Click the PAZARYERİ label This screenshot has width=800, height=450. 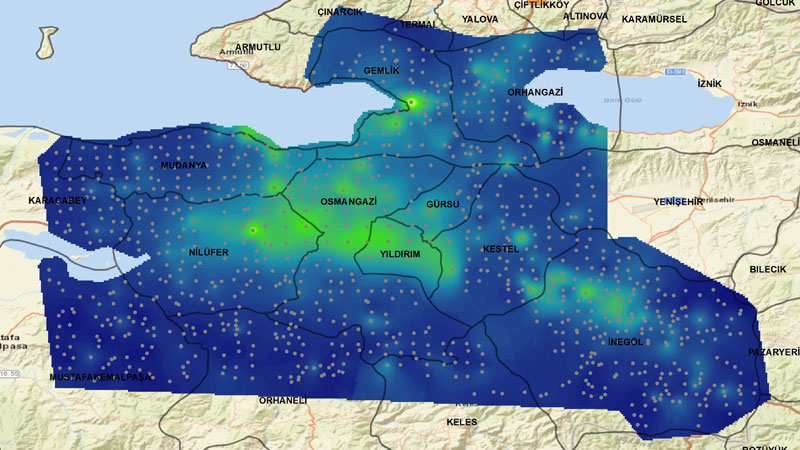click(775, 352)
